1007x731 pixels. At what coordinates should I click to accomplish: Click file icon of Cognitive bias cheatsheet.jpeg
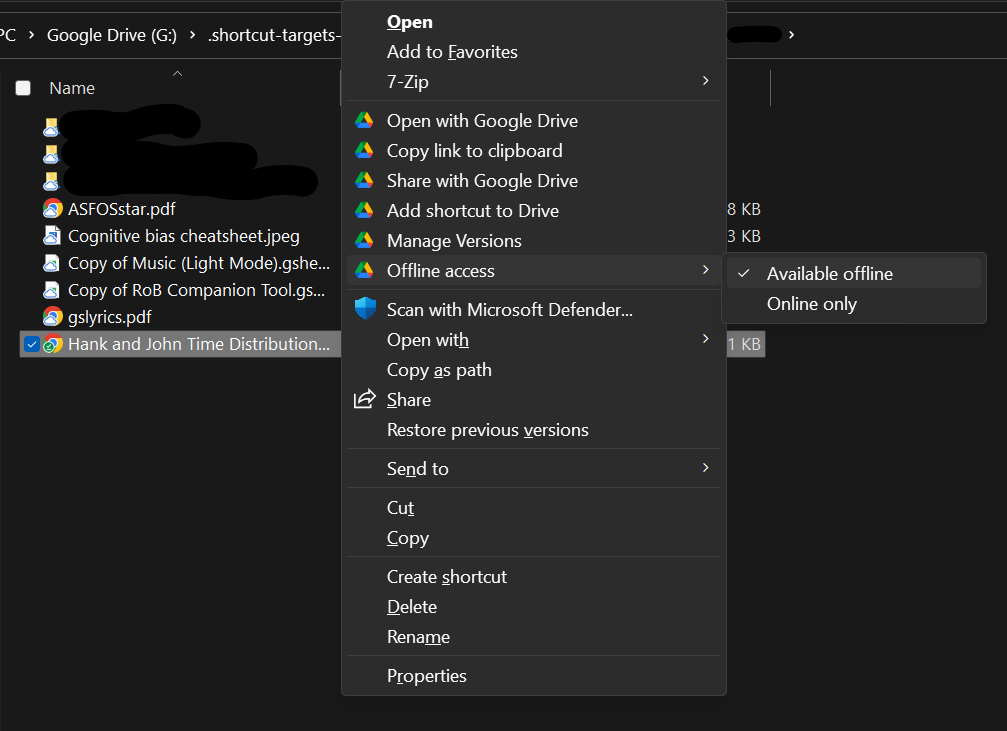52,236
